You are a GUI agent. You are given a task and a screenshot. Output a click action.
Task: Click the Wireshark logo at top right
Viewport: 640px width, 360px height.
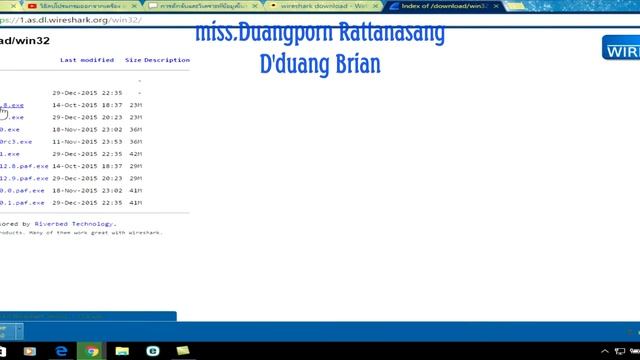621,47
